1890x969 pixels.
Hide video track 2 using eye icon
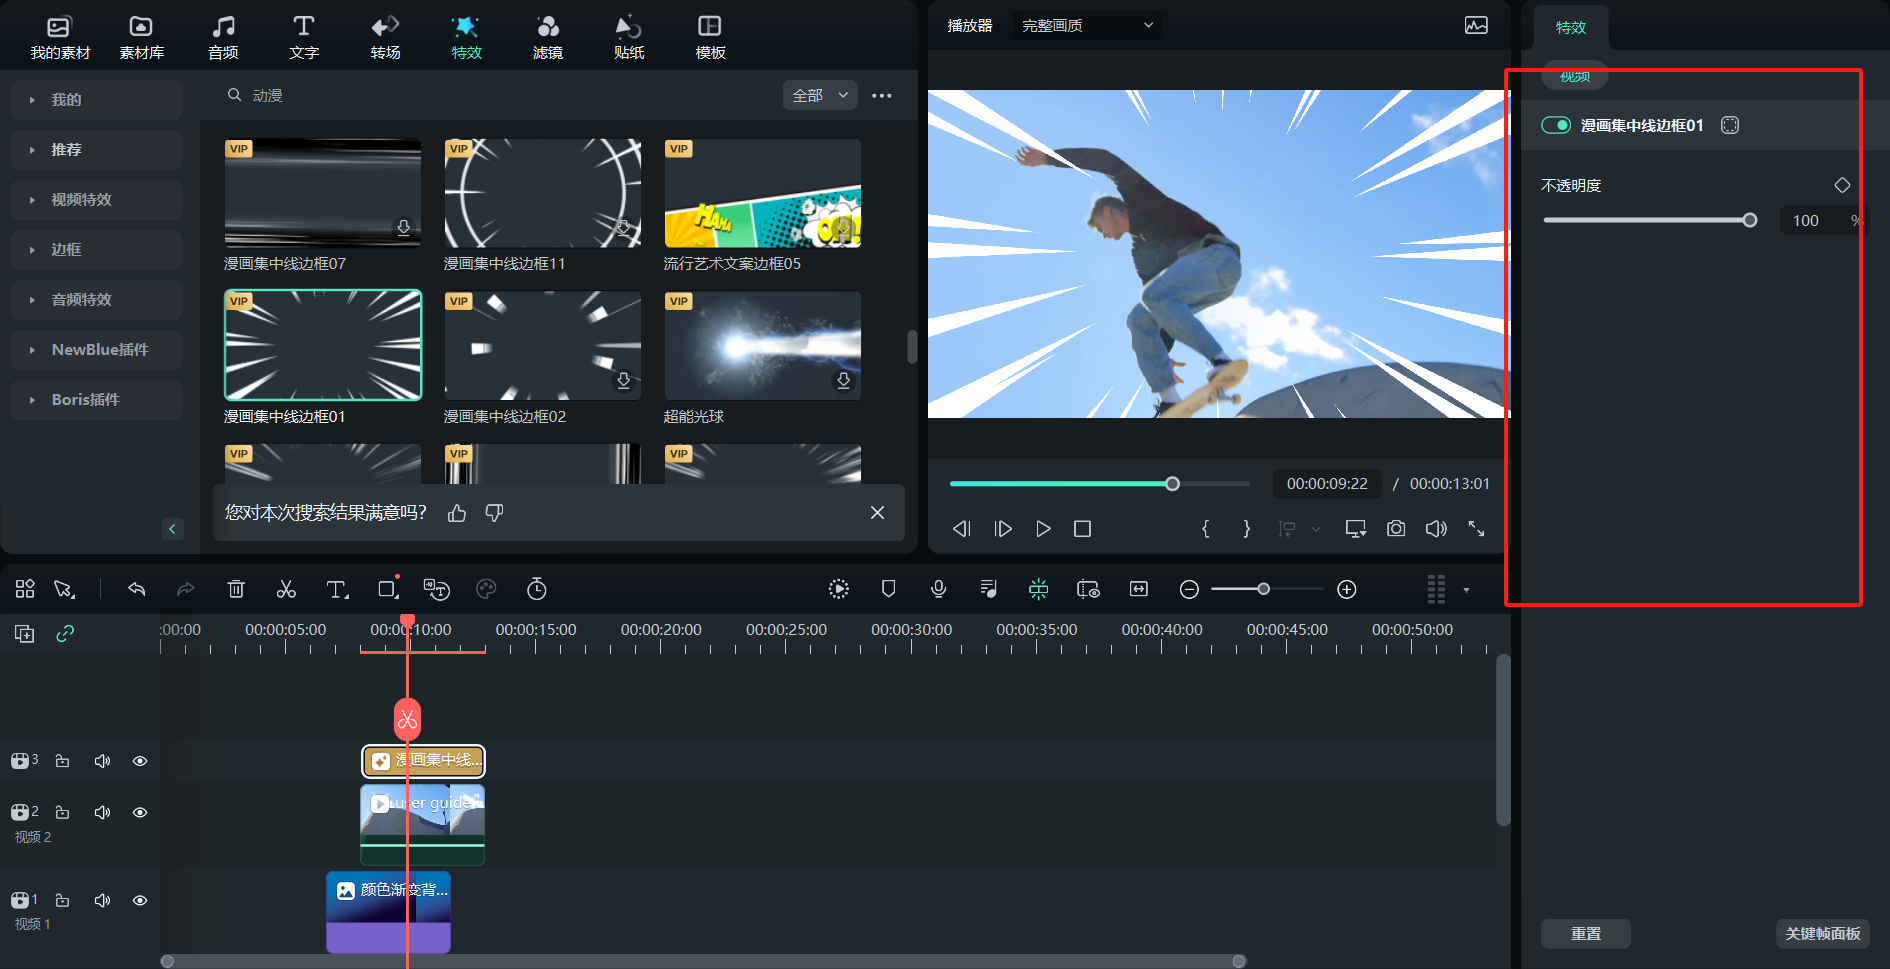coord(140,812)
